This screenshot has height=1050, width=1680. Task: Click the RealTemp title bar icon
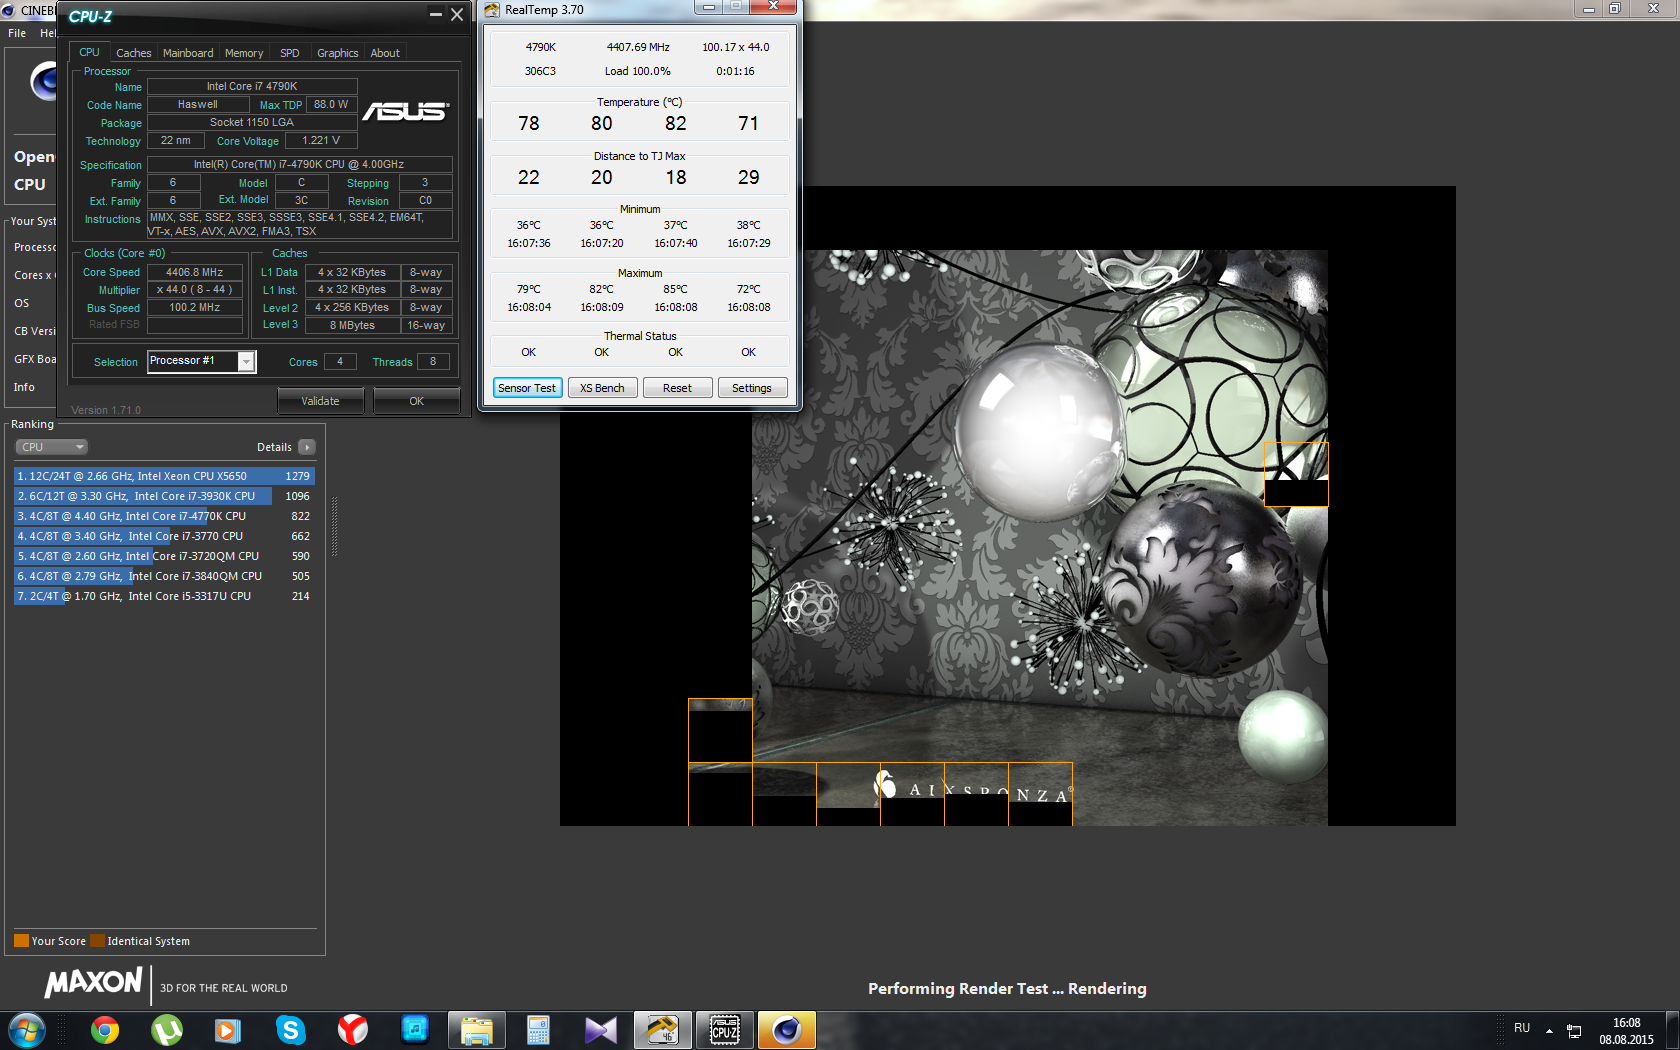(x=492, y=10)
